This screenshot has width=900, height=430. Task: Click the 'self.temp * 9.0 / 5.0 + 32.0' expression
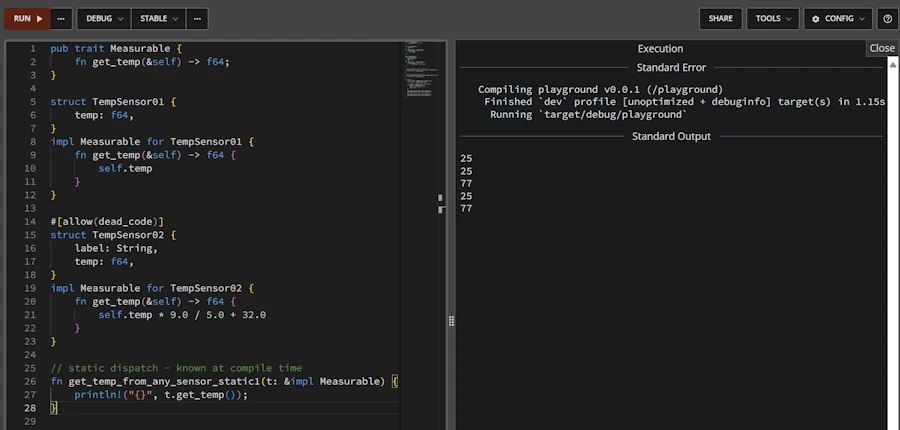tap(182, 315)
